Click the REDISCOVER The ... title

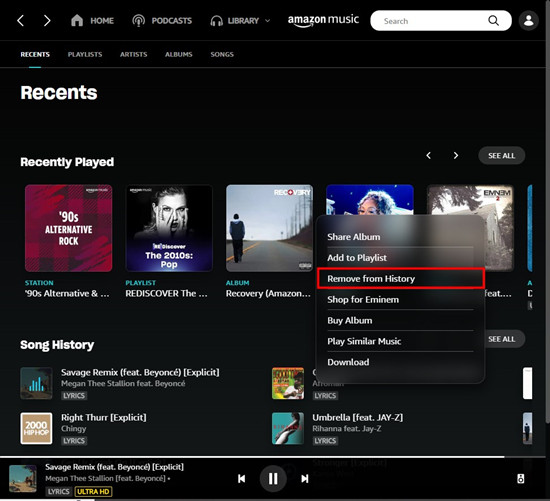click(x=166, y=293)
